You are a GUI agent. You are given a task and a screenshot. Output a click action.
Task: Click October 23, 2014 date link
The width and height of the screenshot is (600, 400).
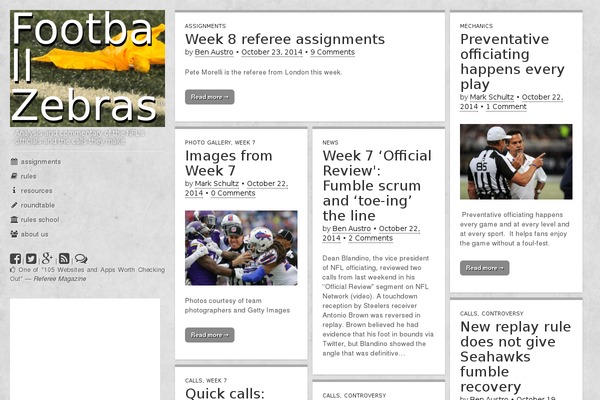coord(272,52)
